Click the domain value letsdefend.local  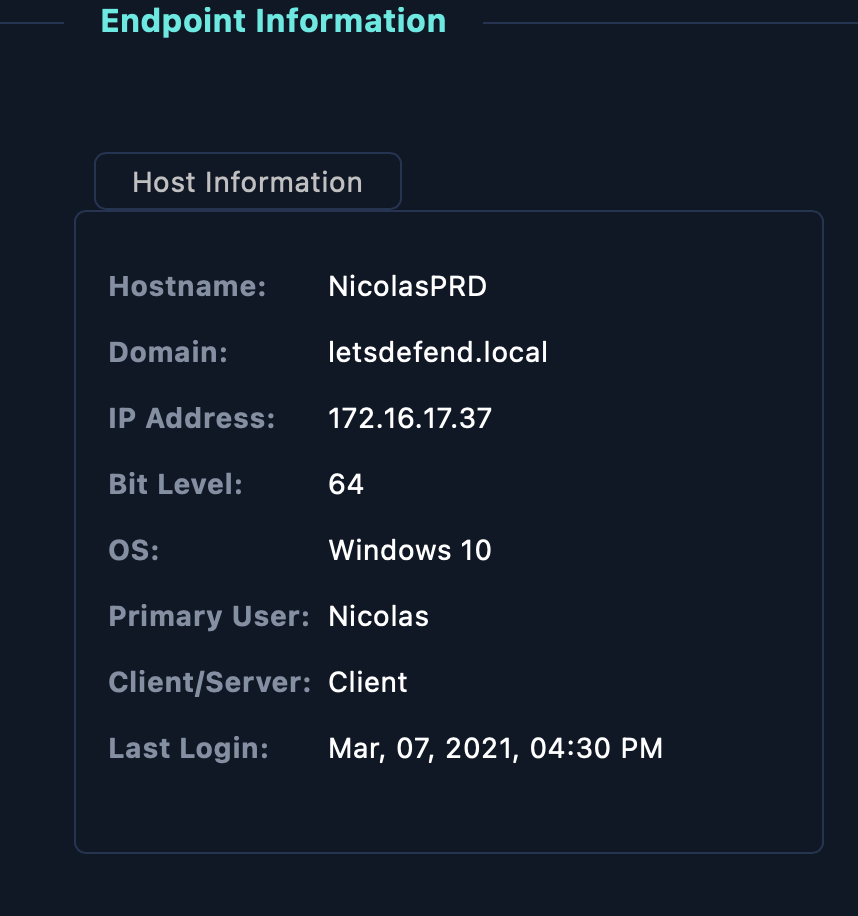[438, 352]
